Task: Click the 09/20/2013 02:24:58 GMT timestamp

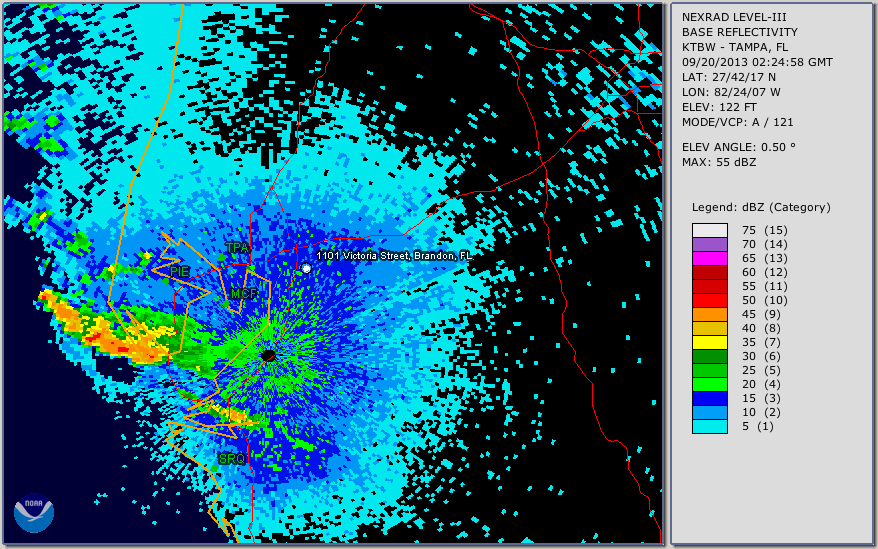Action: click(x=757, y=62)
